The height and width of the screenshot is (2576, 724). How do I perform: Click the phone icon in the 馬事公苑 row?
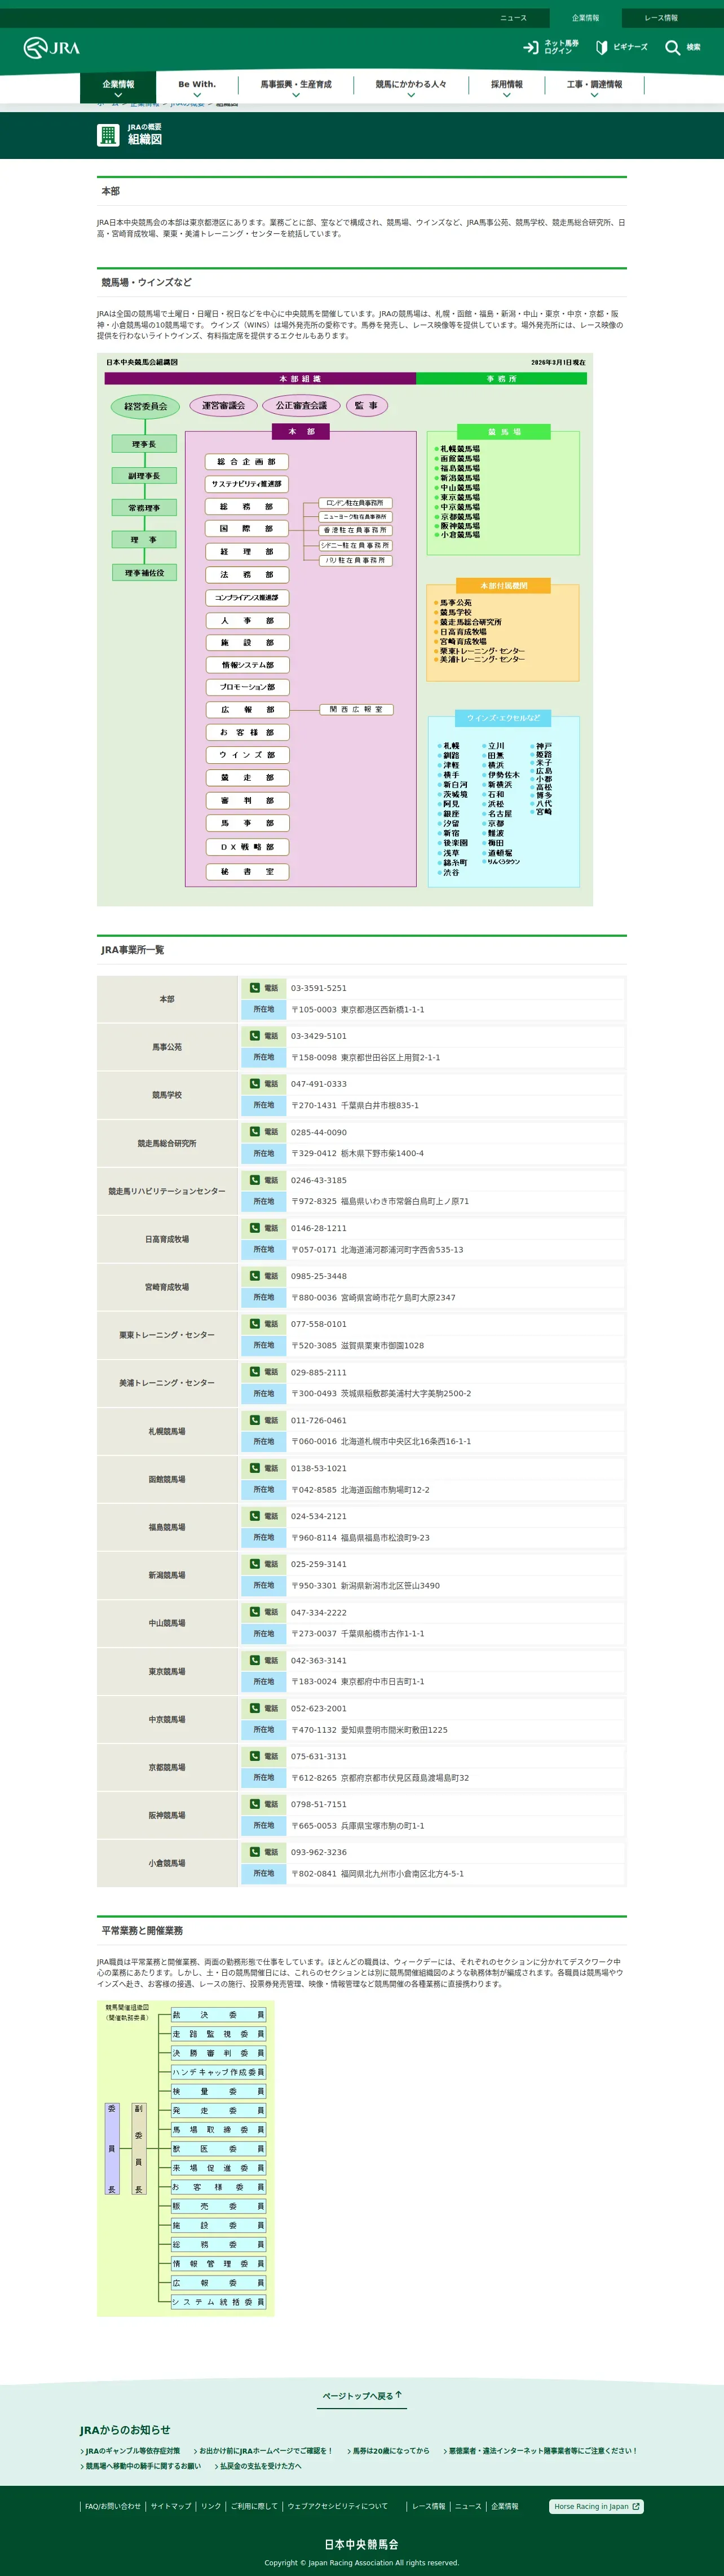click(255, 1036)
